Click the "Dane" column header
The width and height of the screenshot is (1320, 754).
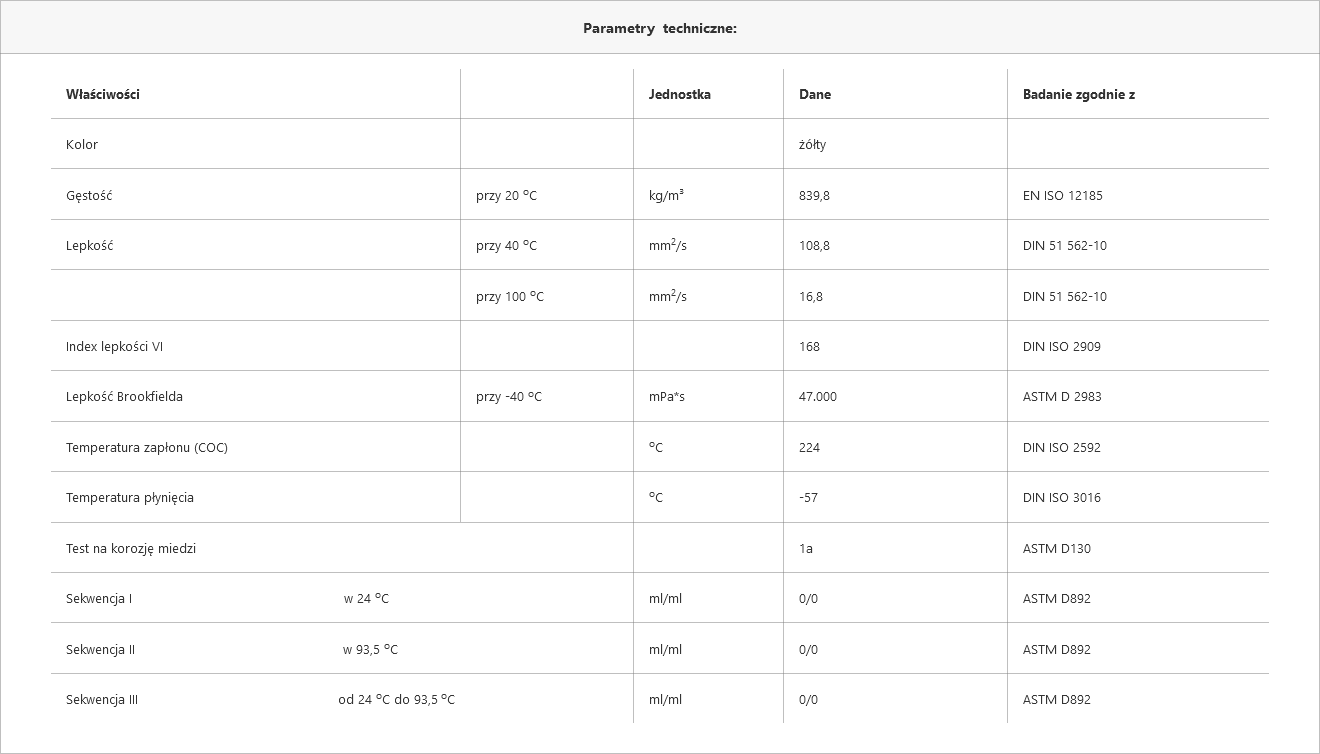815,94
